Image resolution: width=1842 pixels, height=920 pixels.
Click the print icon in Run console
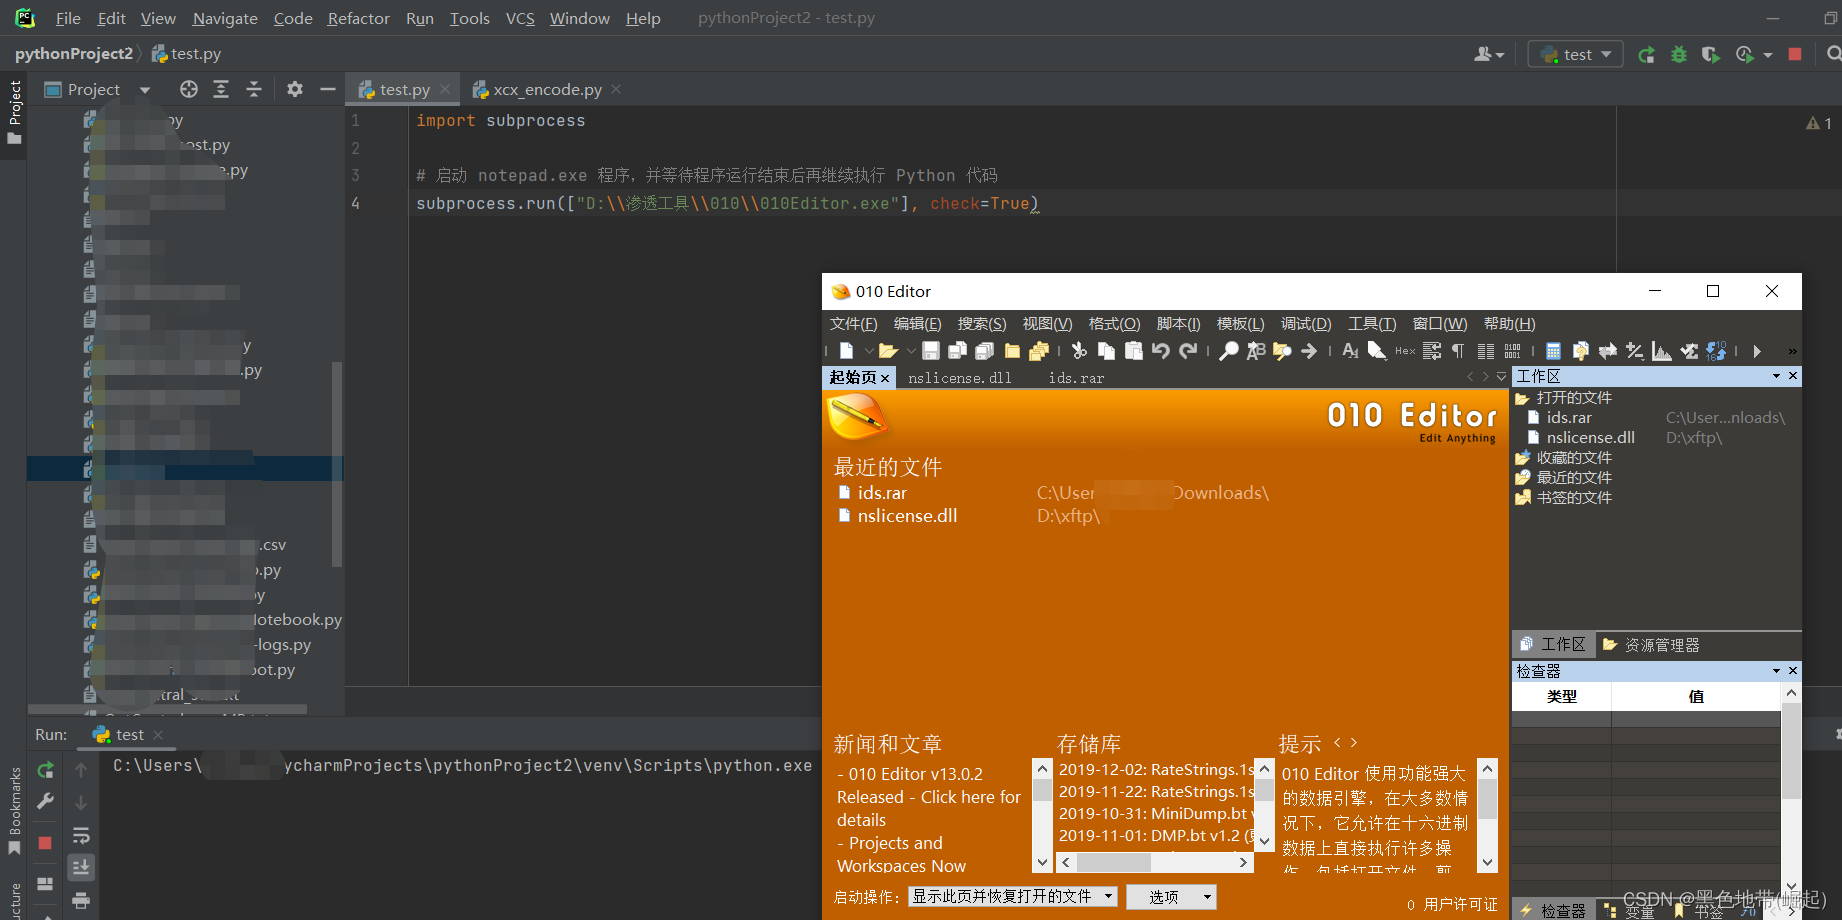(x=81, y=900)
